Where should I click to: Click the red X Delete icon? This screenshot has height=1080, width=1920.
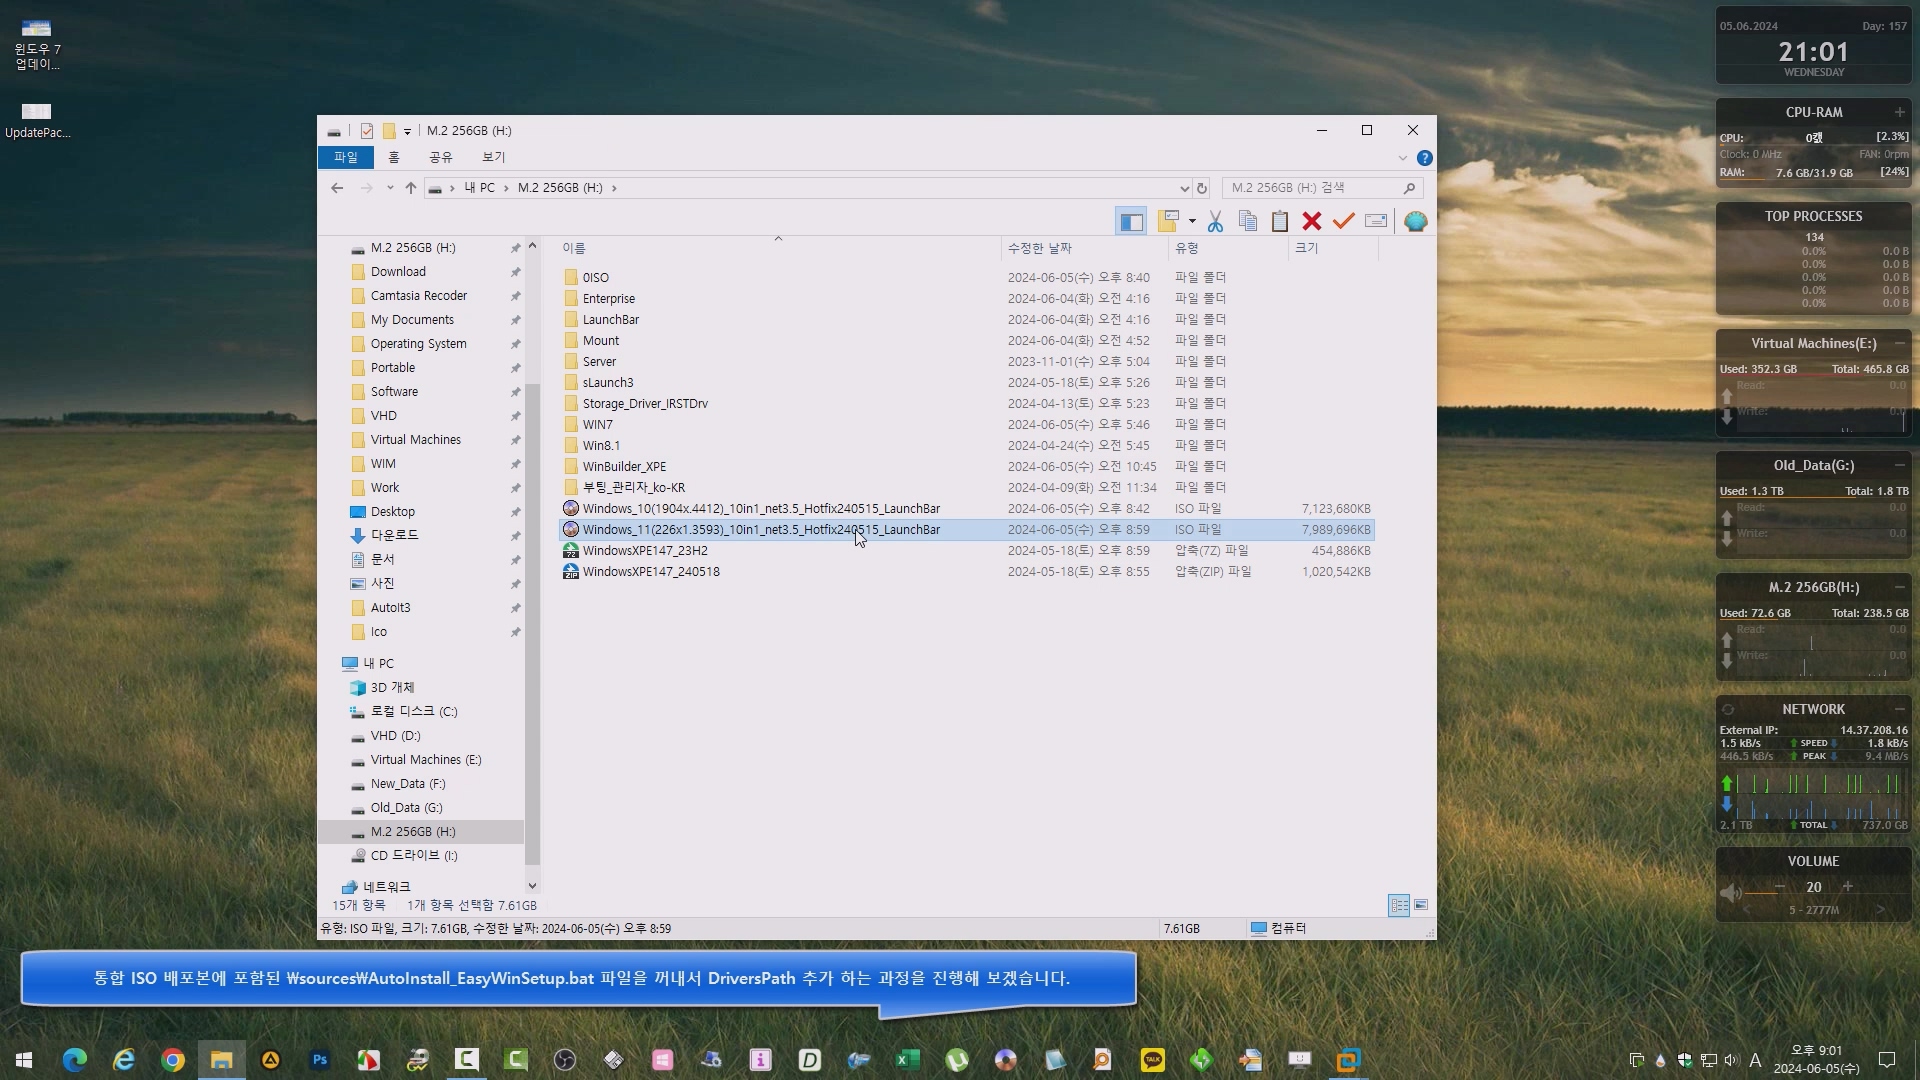(1312, 221)
